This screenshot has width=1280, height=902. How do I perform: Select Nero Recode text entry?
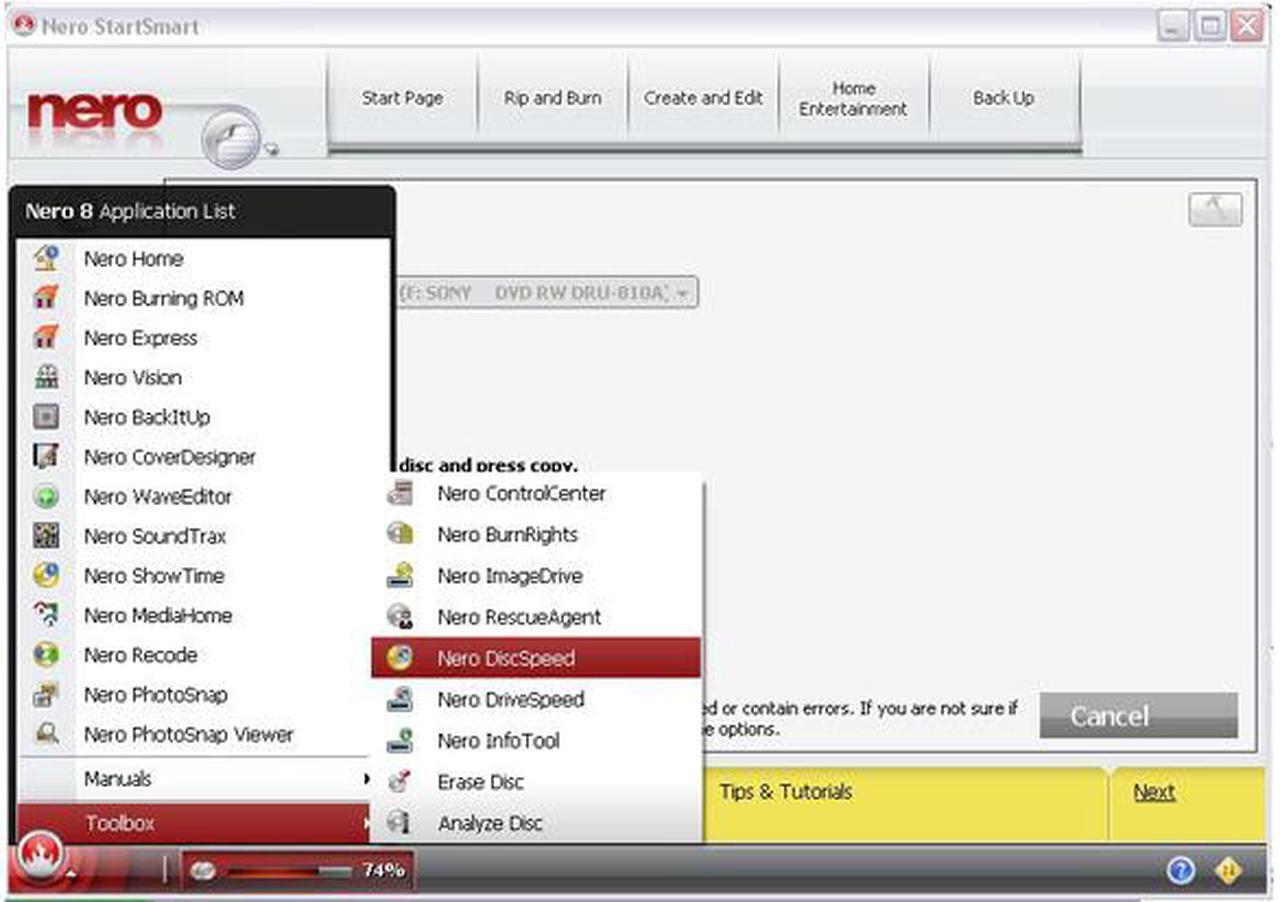(x=141, y=655)
